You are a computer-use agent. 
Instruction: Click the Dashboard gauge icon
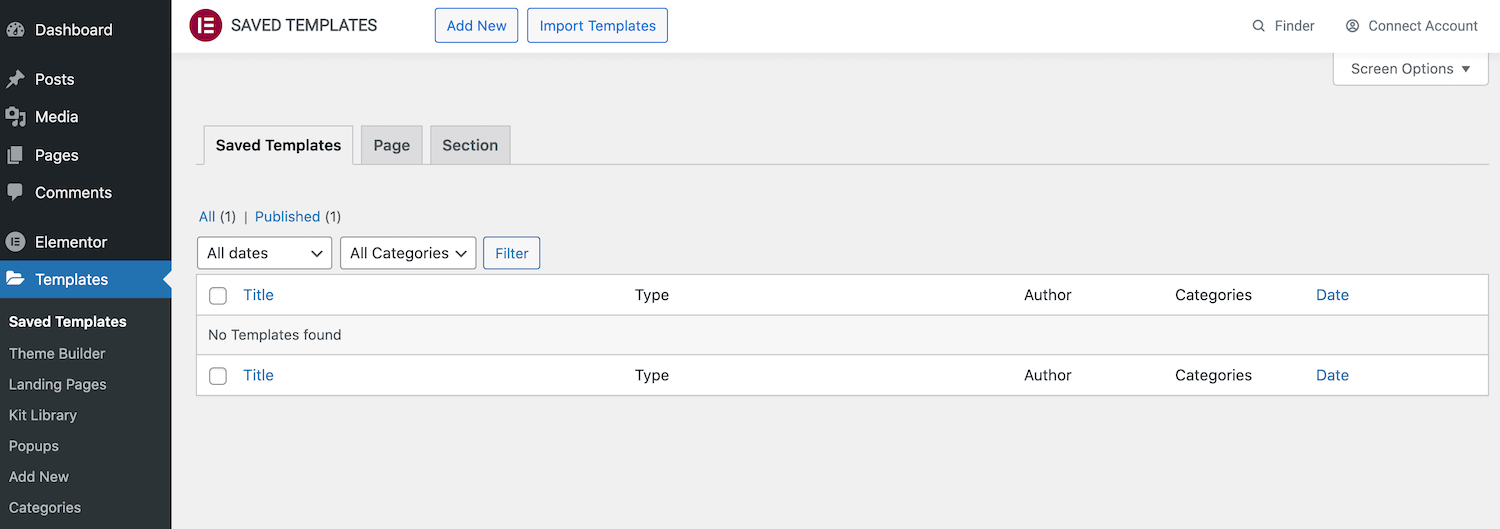15,30
